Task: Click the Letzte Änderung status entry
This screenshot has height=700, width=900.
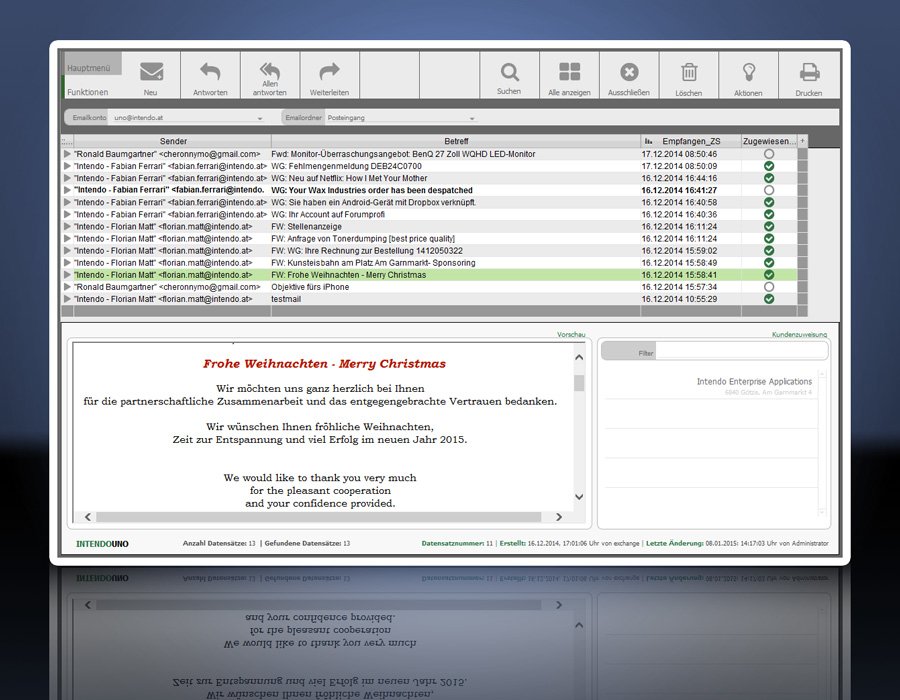Action: 737,543
